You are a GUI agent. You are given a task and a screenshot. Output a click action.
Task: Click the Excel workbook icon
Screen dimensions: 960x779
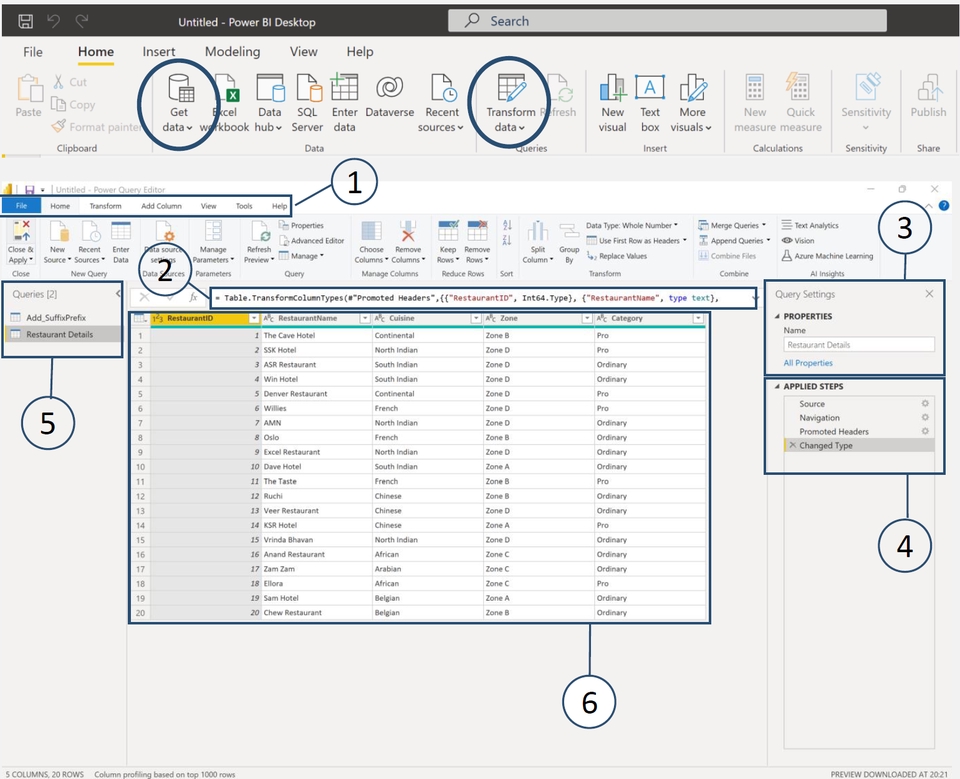click(x=226, y=91)
